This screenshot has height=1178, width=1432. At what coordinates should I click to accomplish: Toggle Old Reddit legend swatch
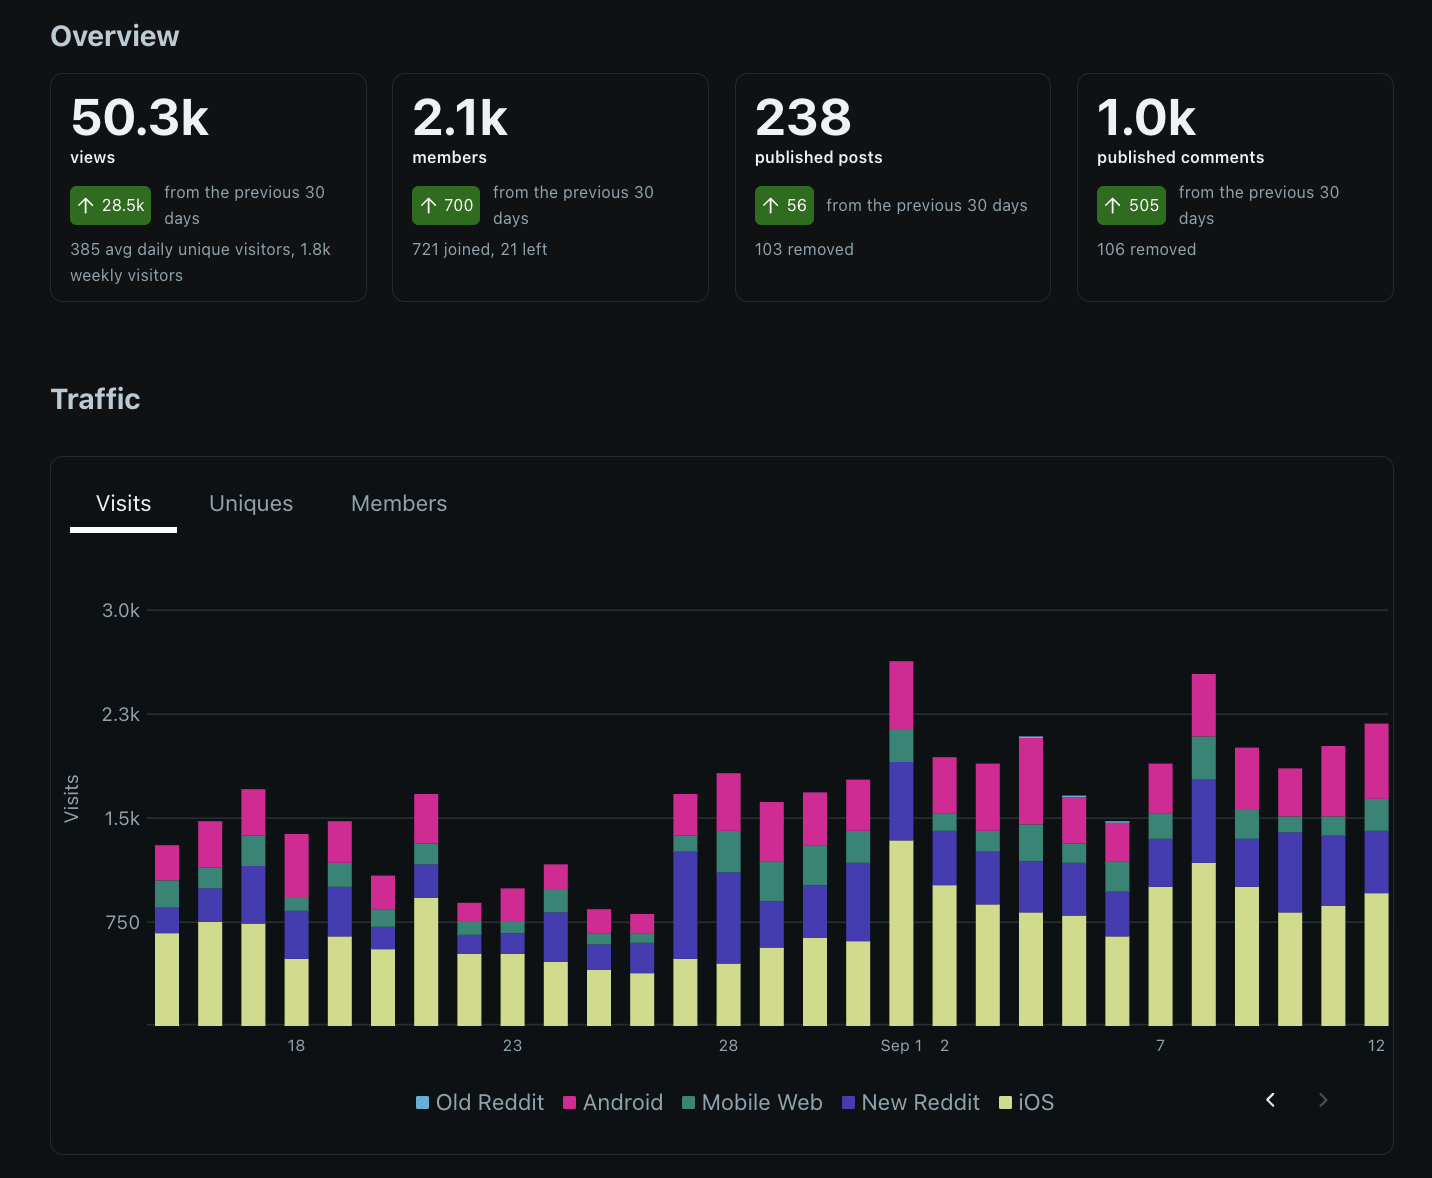[422, 1103]
